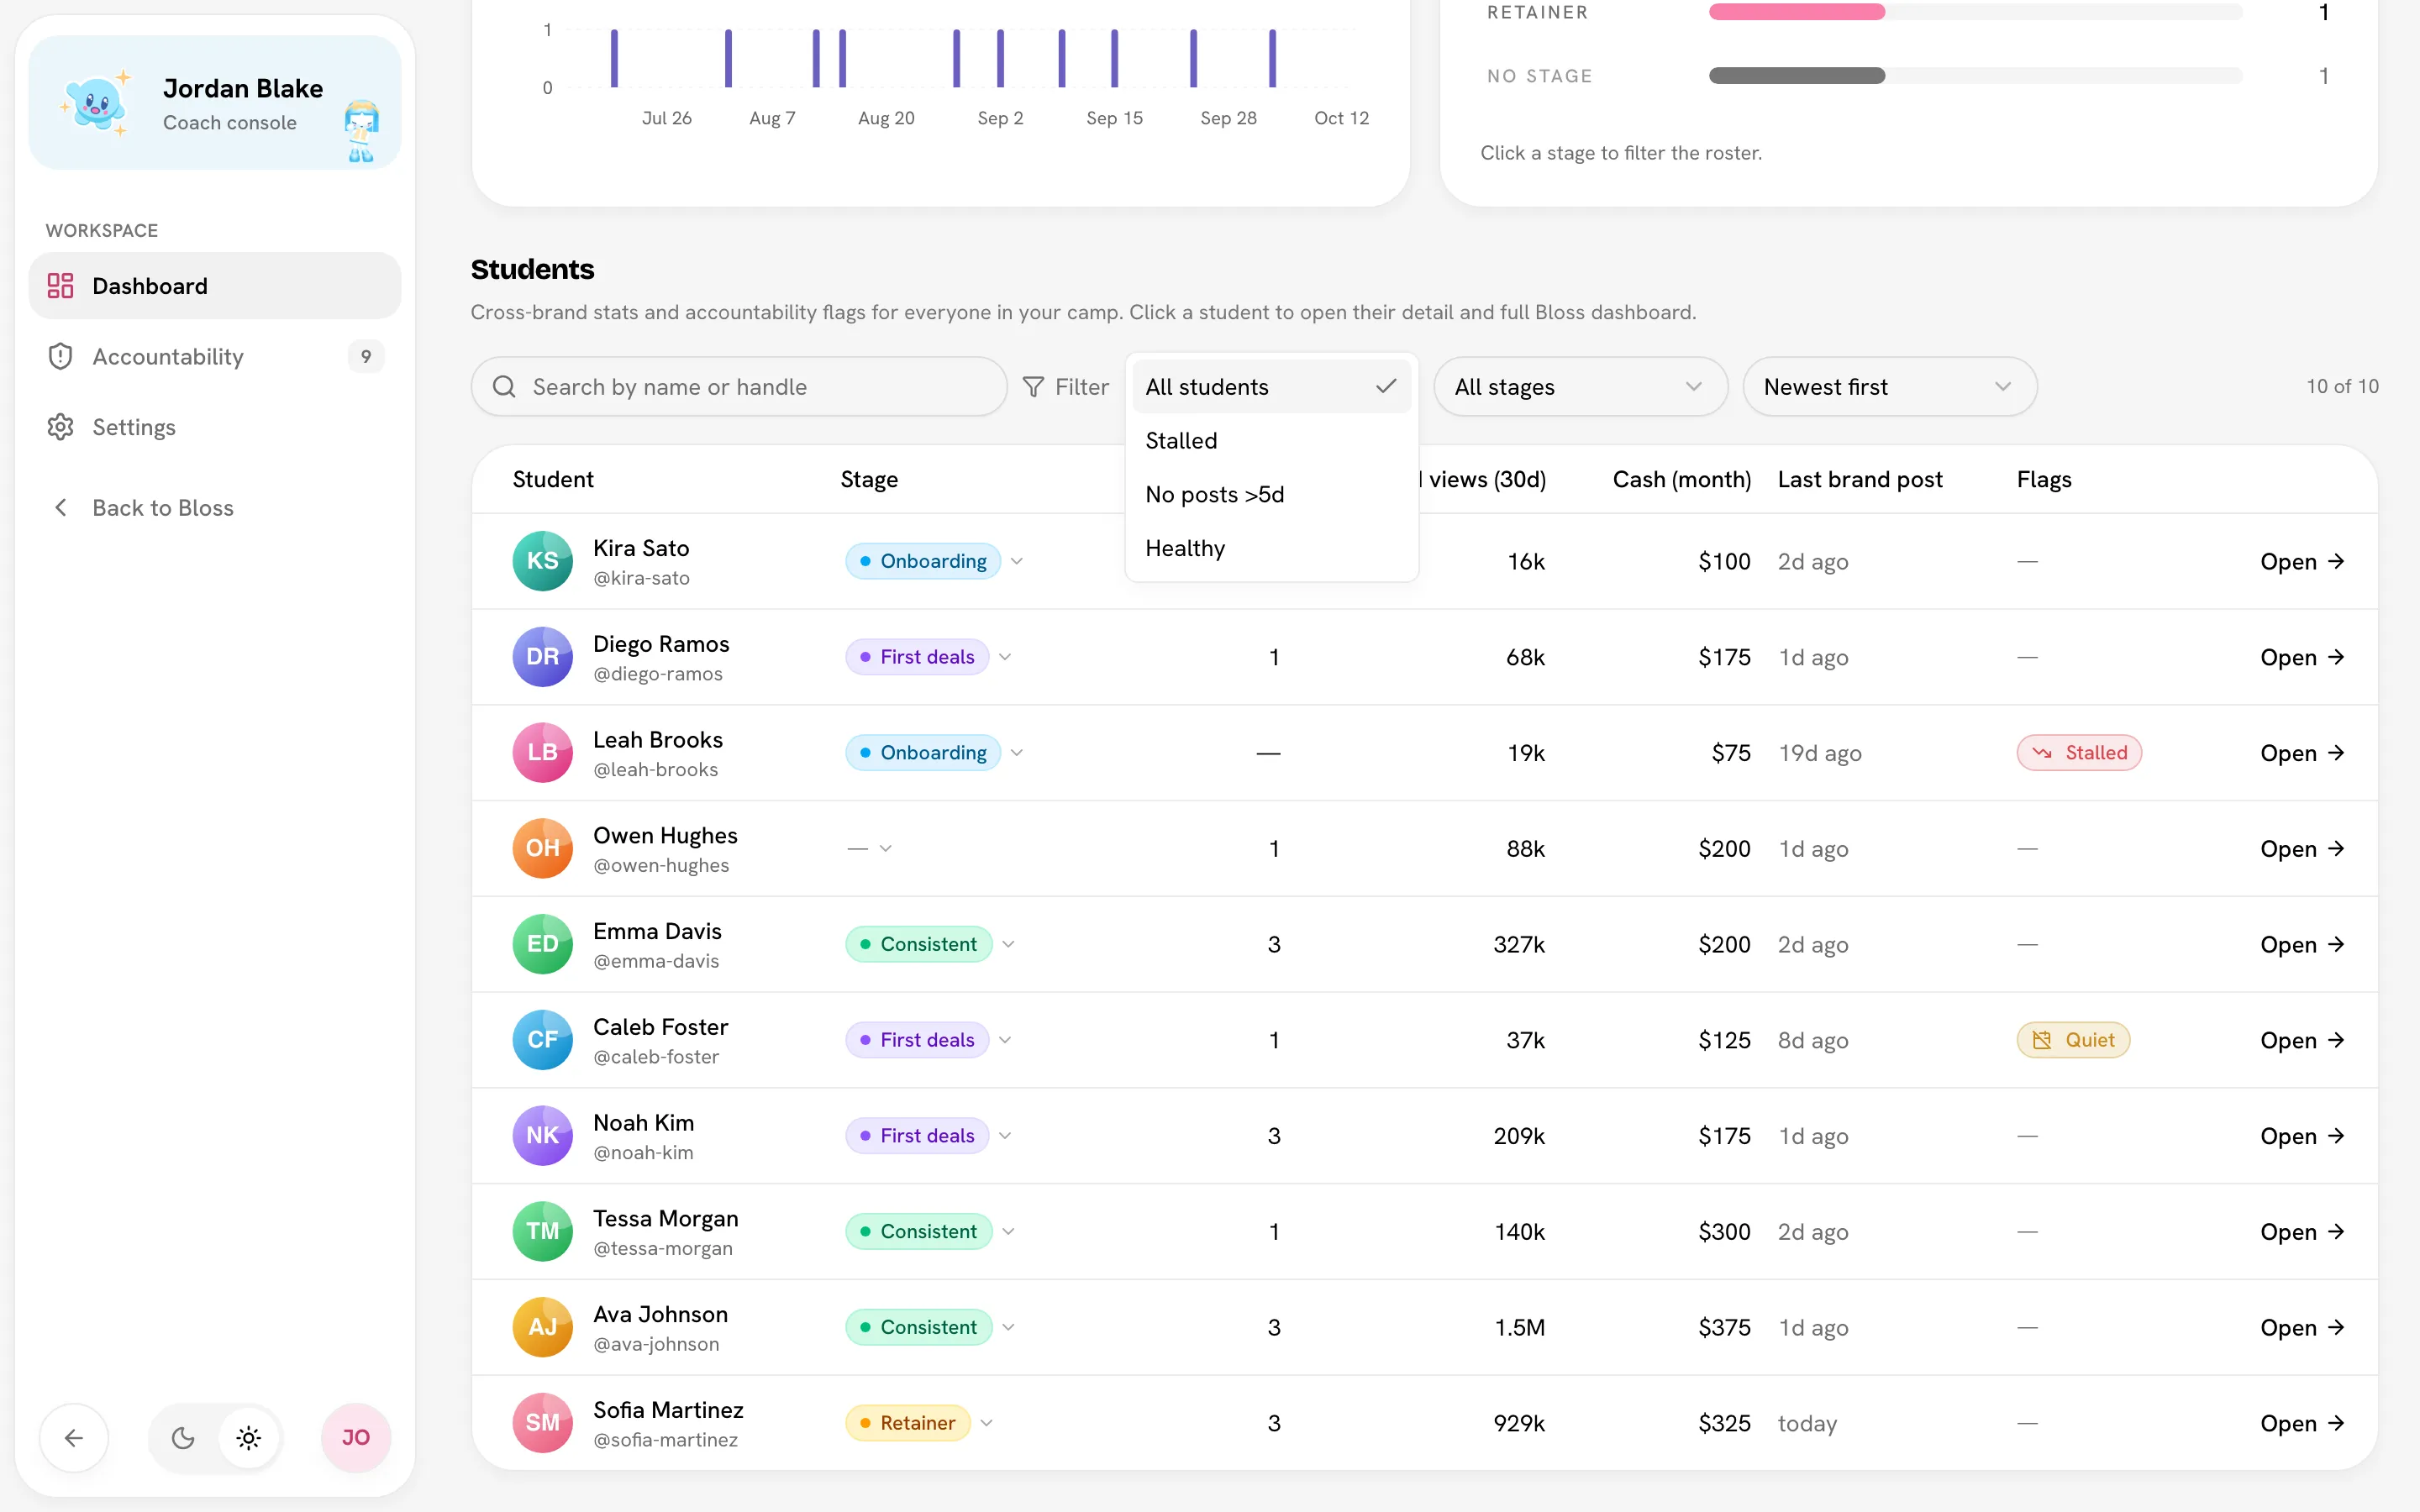Click the search magnifier icon

click(504, 387)
